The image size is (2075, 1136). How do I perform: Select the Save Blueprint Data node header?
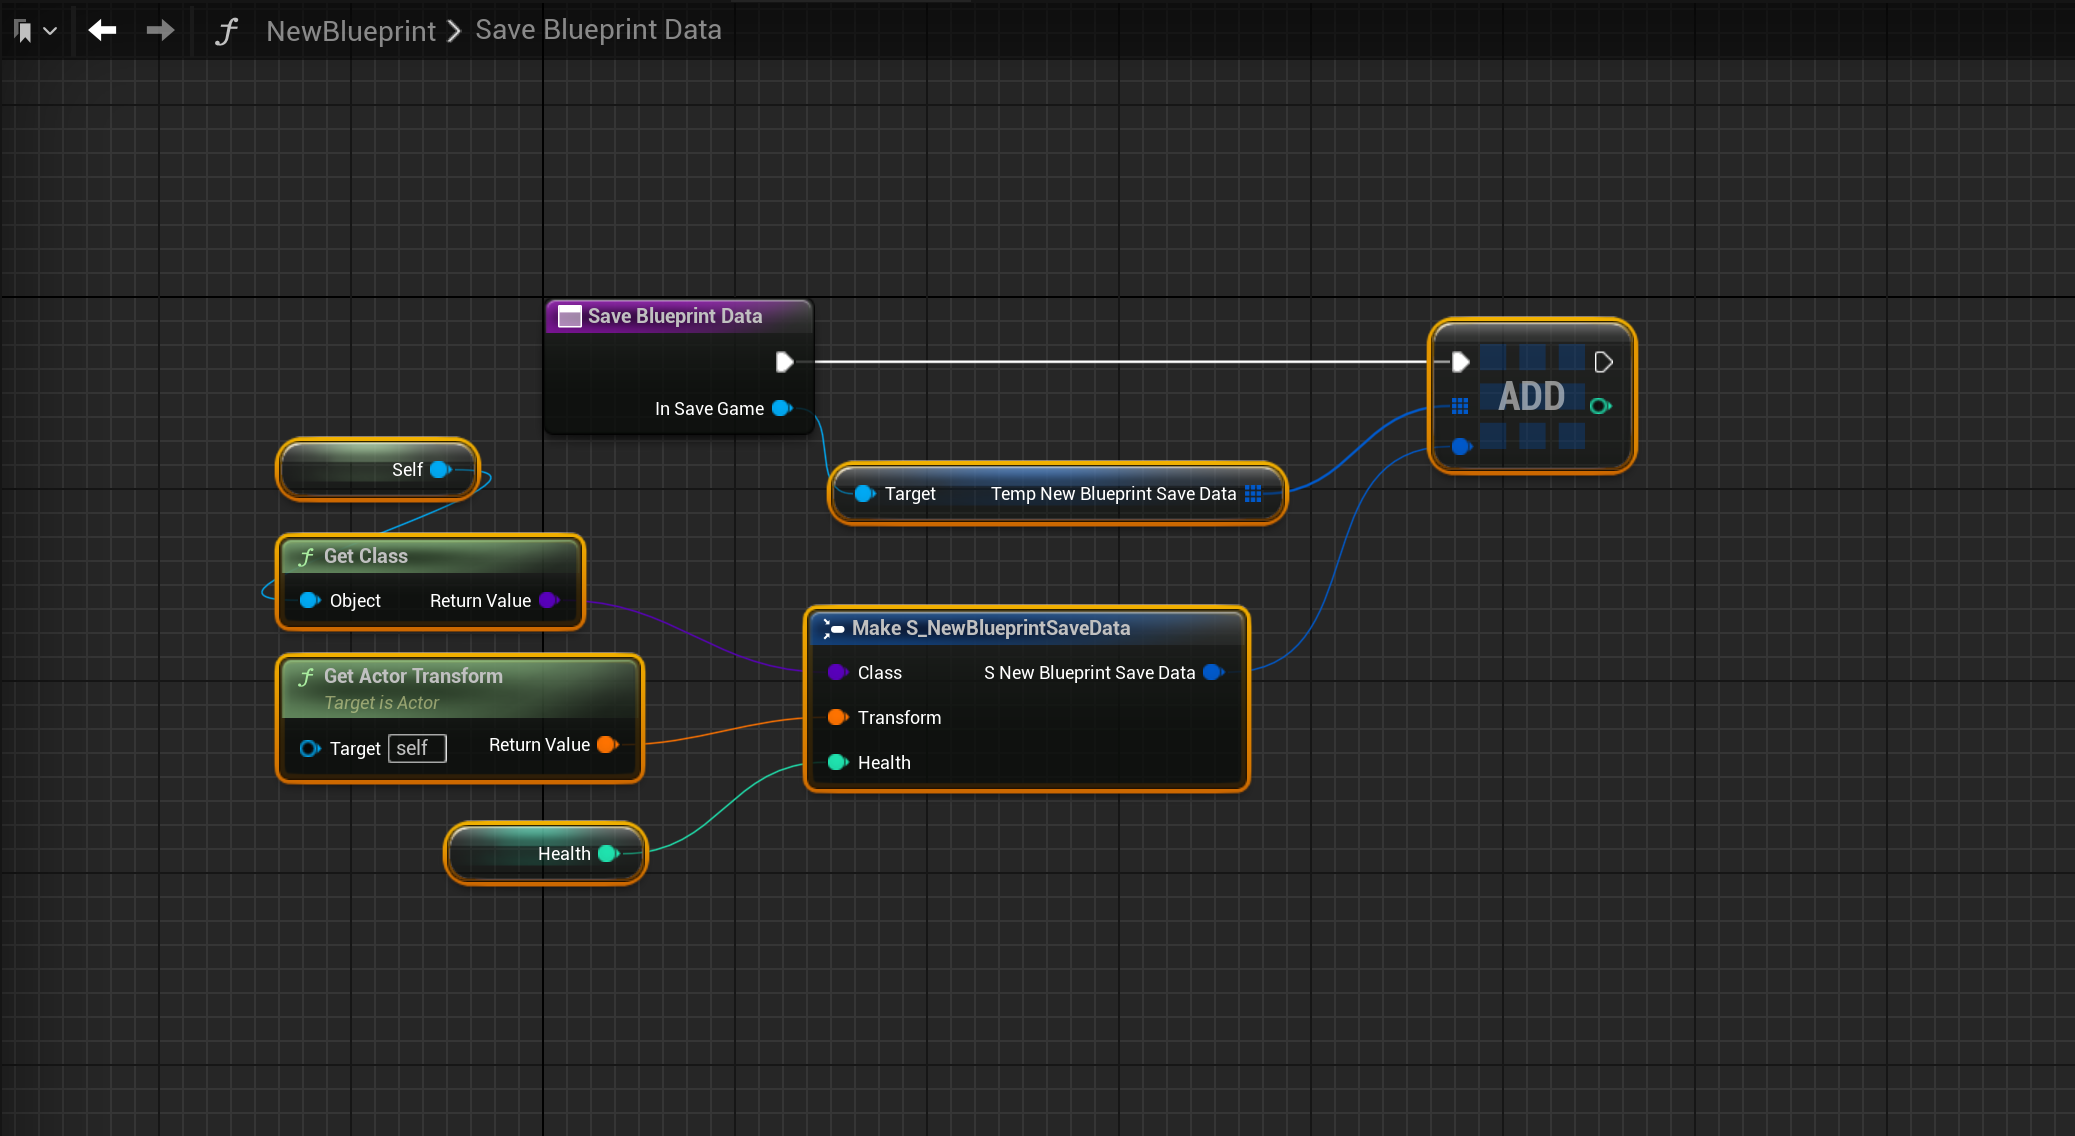(x=675, y=316)
